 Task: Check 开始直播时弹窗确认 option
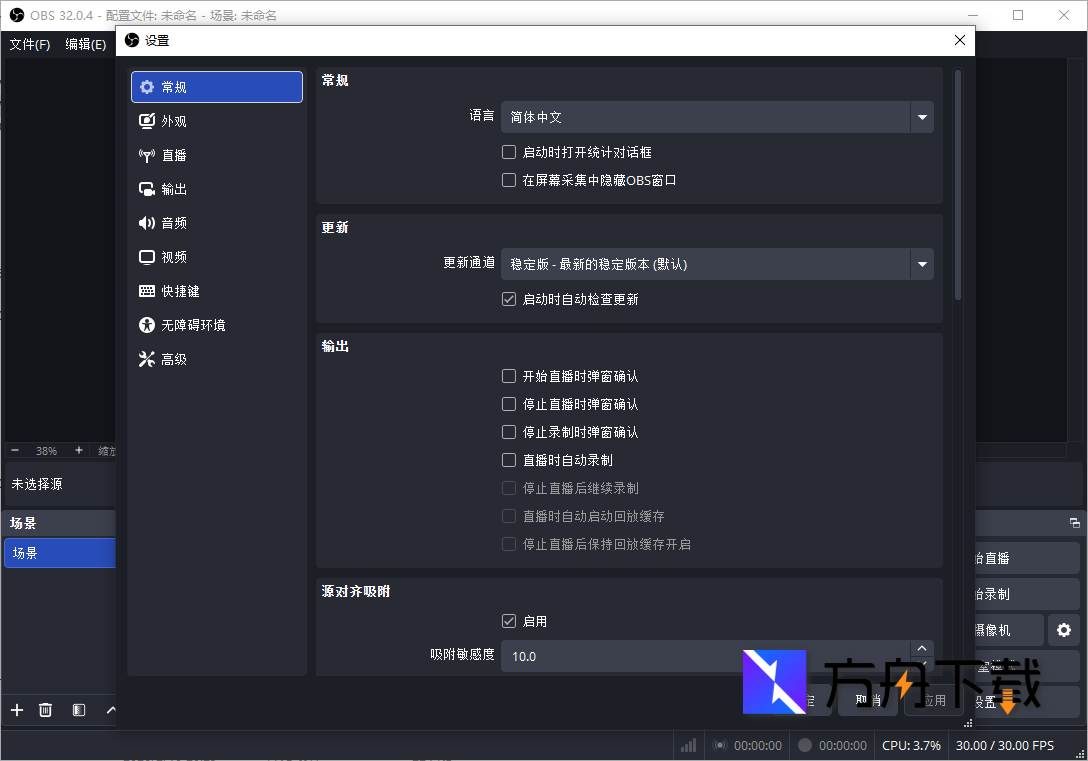click(x=508, y=376)
